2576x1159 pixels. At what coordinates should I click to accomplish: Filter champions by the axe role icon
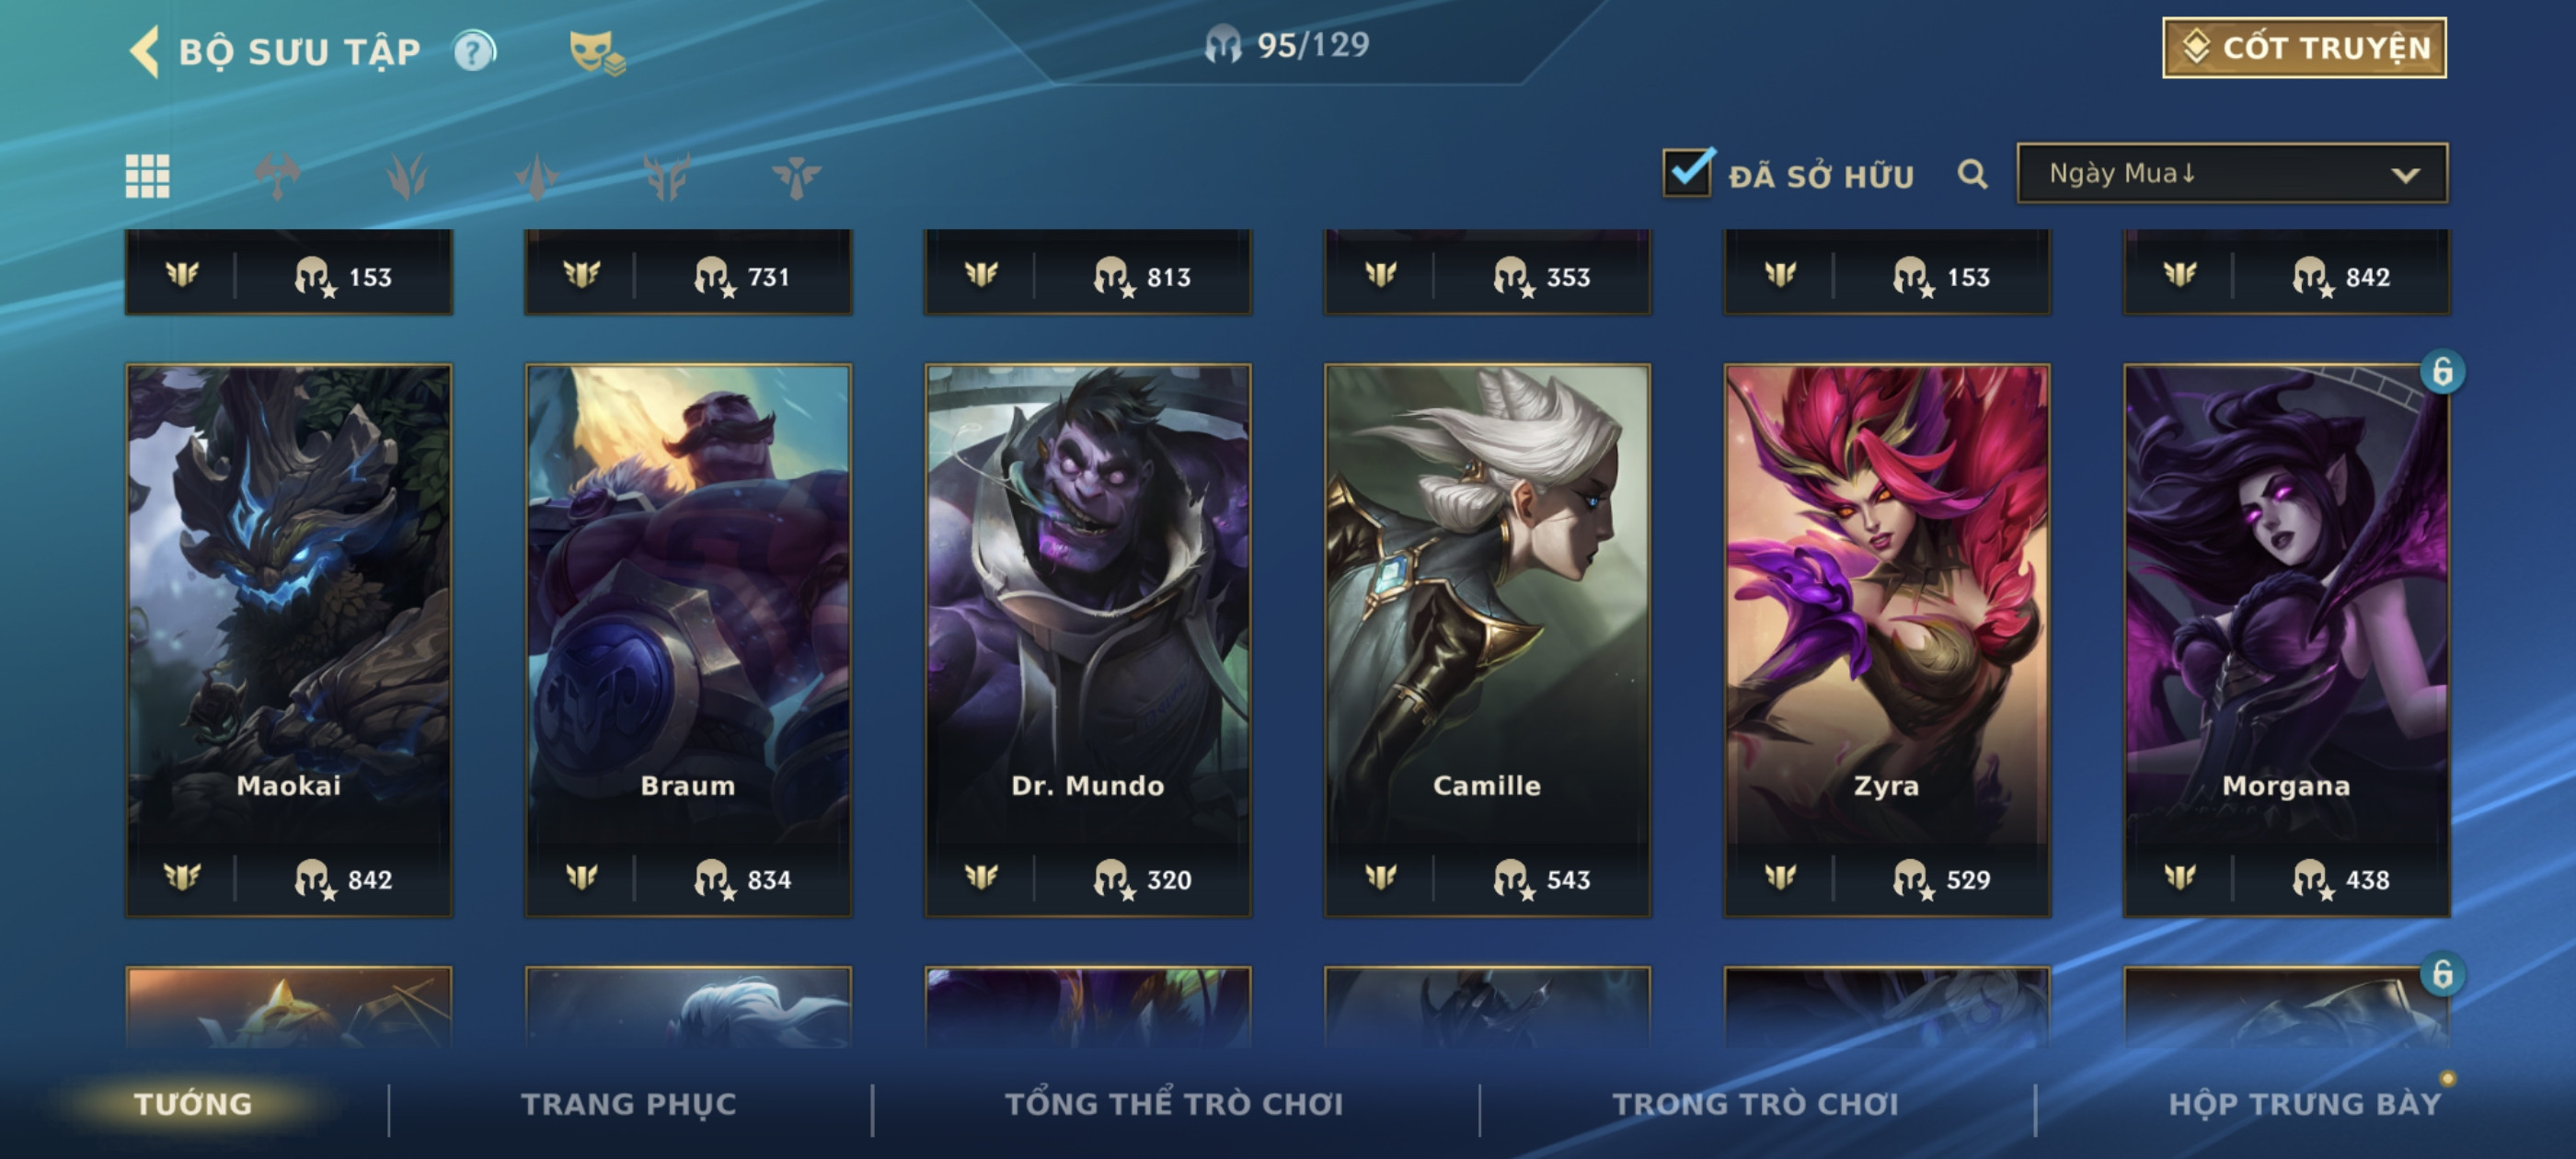pos(277,176)
